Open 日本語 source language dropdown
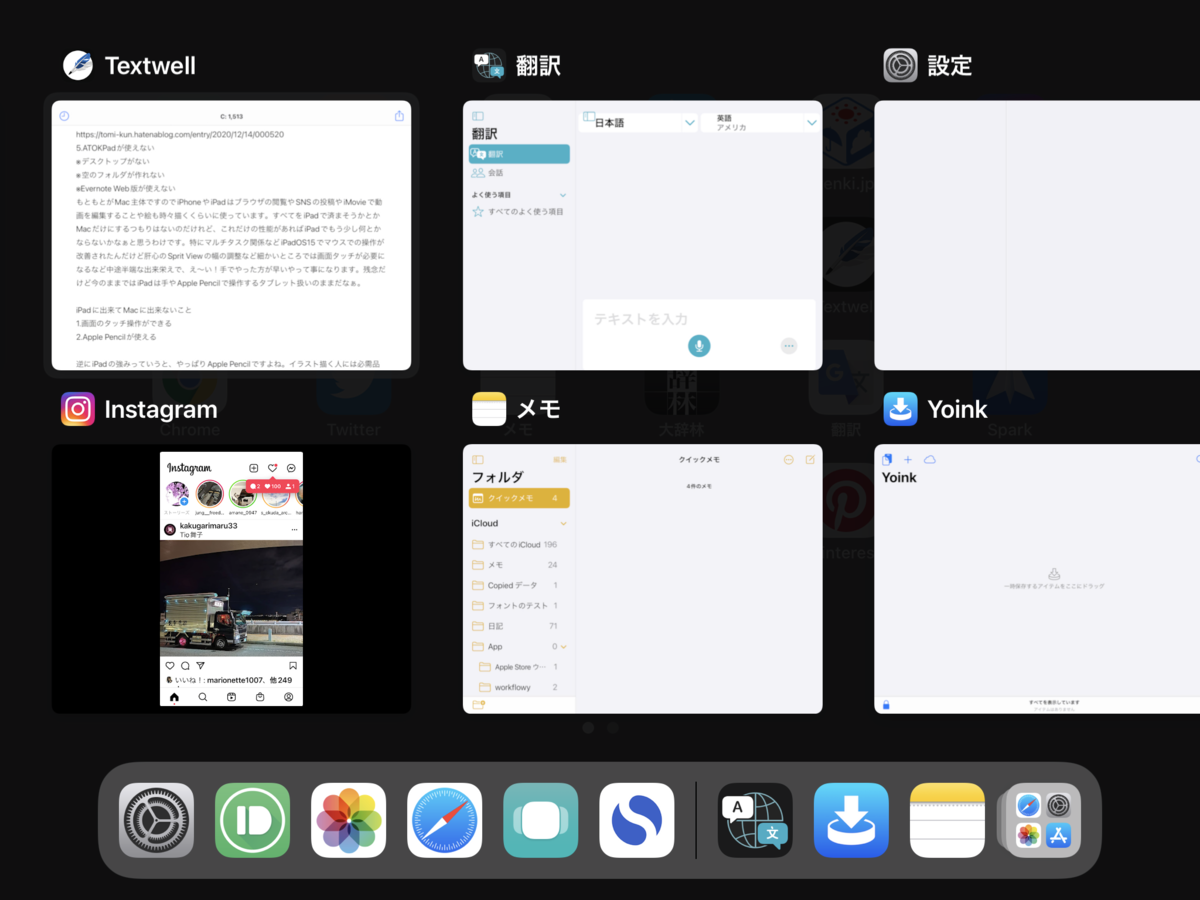The width and height of the screenshot is (1200, 900). click(690, 123)
